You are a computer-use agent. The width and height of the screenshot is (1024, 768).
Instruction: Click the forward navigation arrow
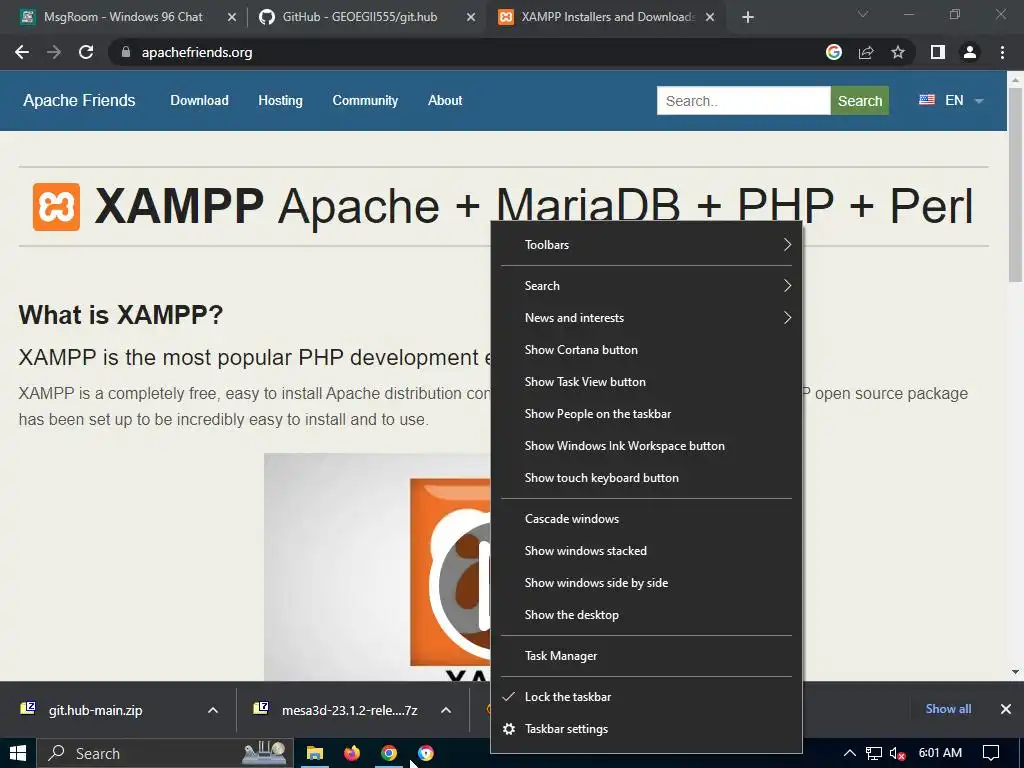pyautogui.click(x=54, y=52)
